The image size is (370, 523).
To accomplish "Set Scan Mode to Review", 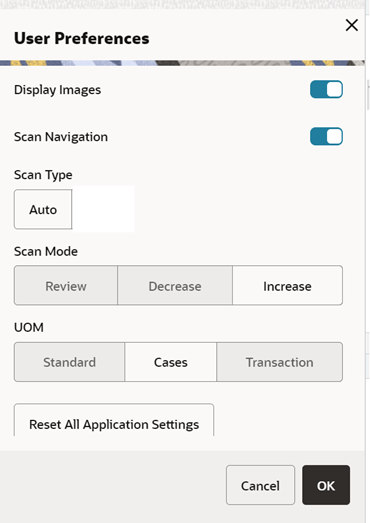I will tap(66, 286).
